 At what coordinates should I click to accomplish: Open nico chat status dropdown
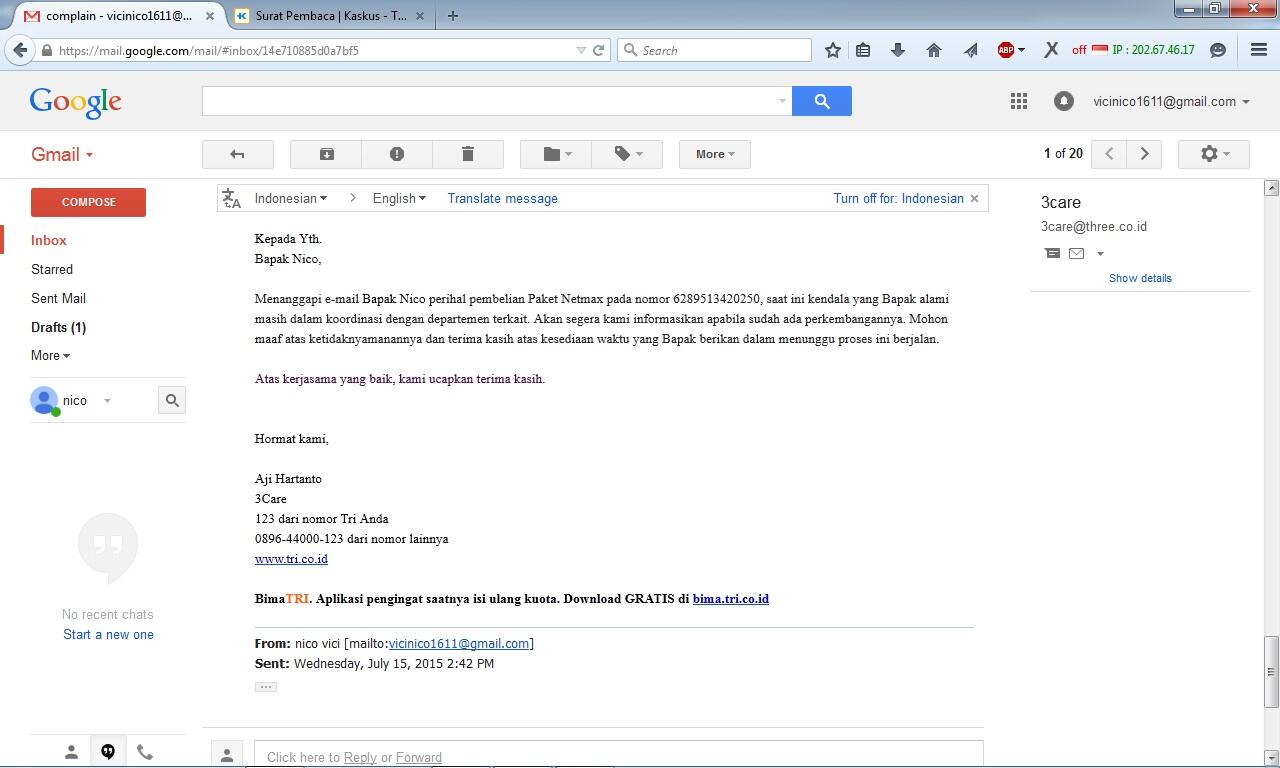107,401
